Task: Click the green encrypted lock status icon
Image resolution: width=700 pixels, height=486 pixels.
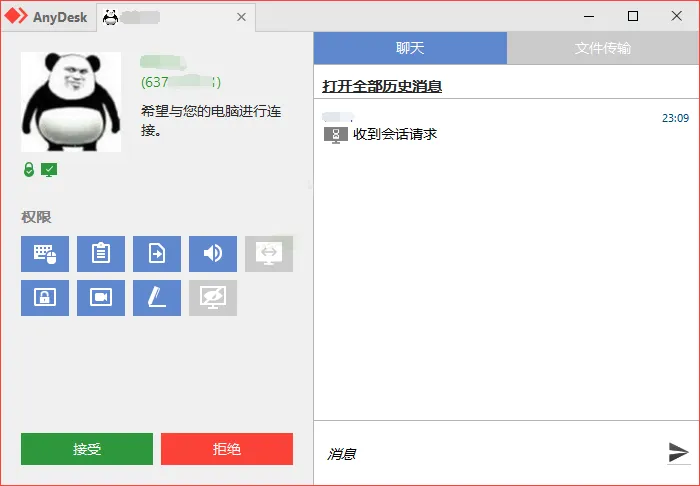Action: 29,169
